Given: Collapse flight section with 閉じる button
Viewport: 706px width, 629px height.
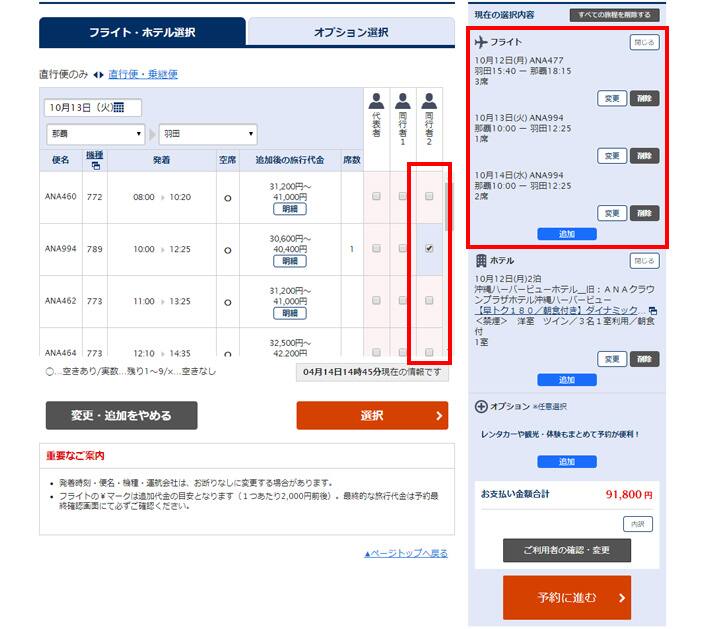Looking at the screenshot, I should [644, 43].
